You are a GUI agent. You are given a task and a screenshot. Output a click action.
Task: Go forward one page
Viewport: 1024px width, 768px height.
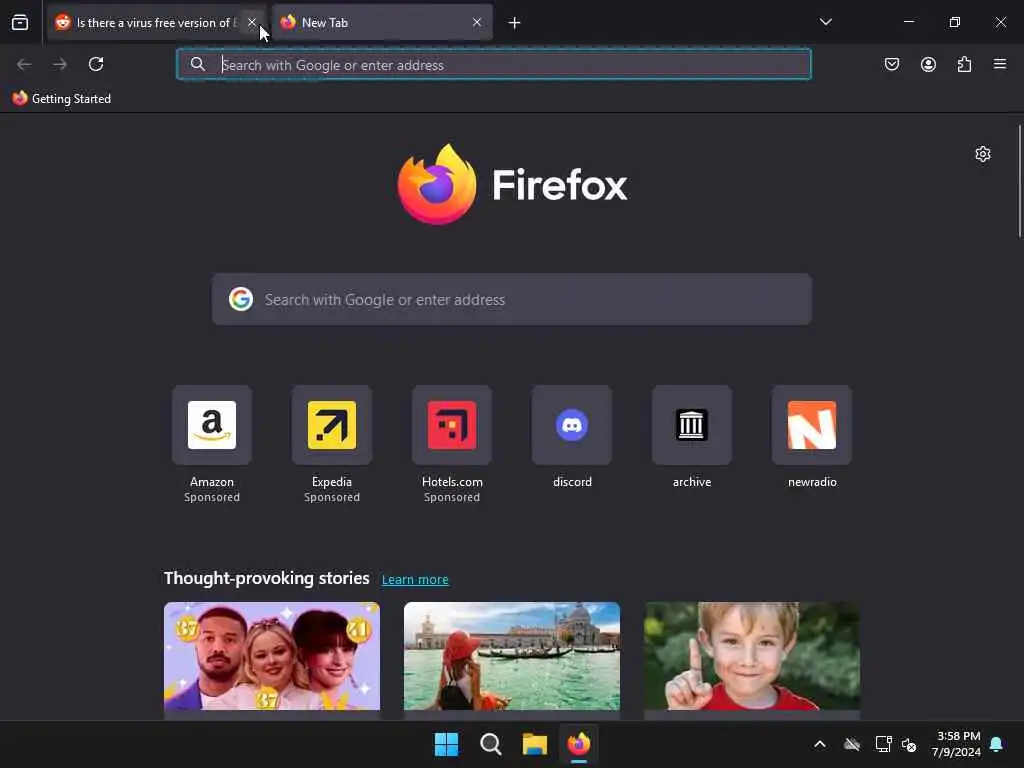60,64
